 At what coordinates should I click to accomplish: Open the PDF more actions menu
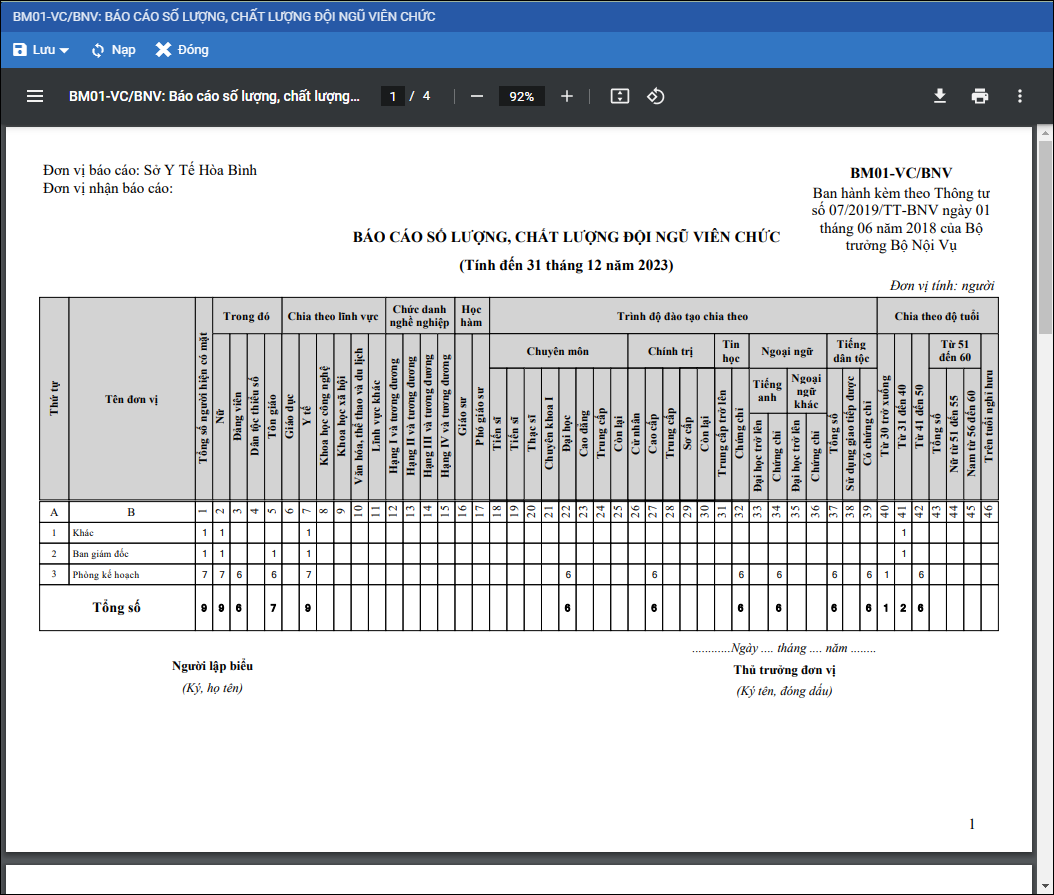tap(1020, 96)
